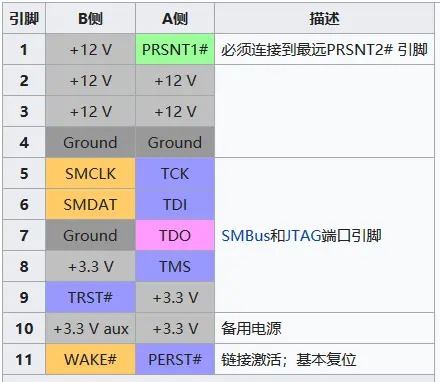The image size is (440, 382).
Task: Click pin number 11 row header
Action: [x=24, y=359]
